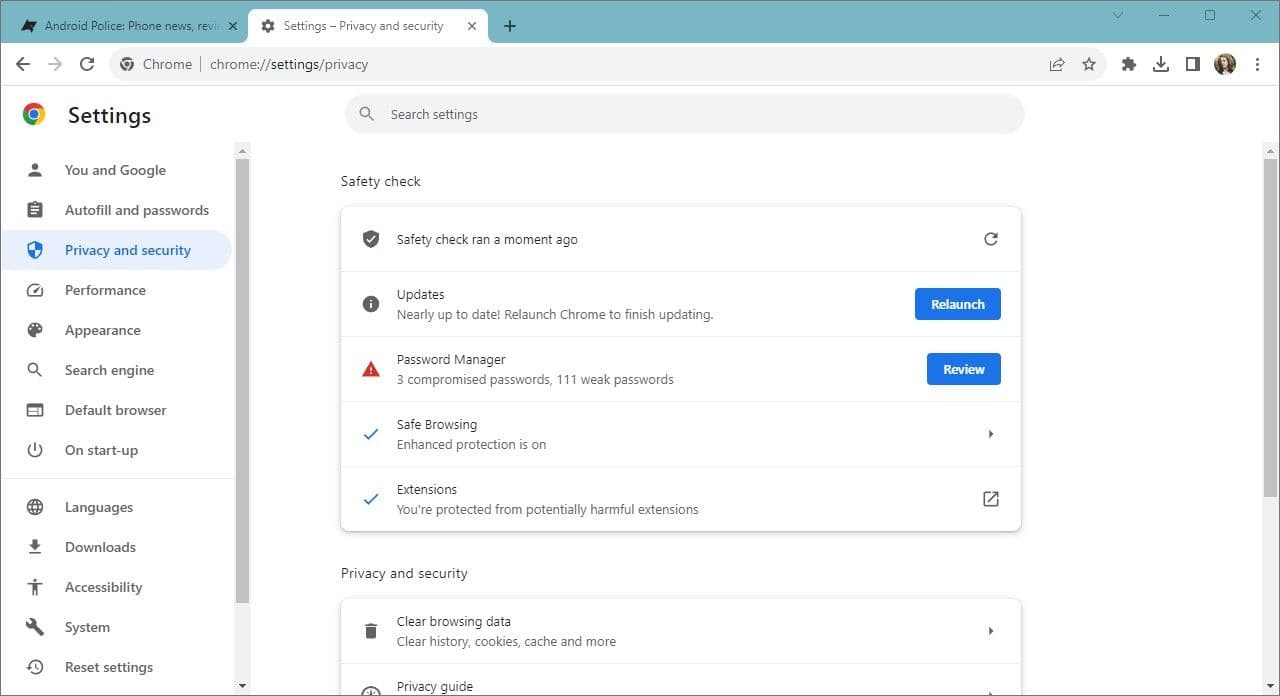
Task: Expand the Safe Browsing row arrow
Action: coord(990,434)
